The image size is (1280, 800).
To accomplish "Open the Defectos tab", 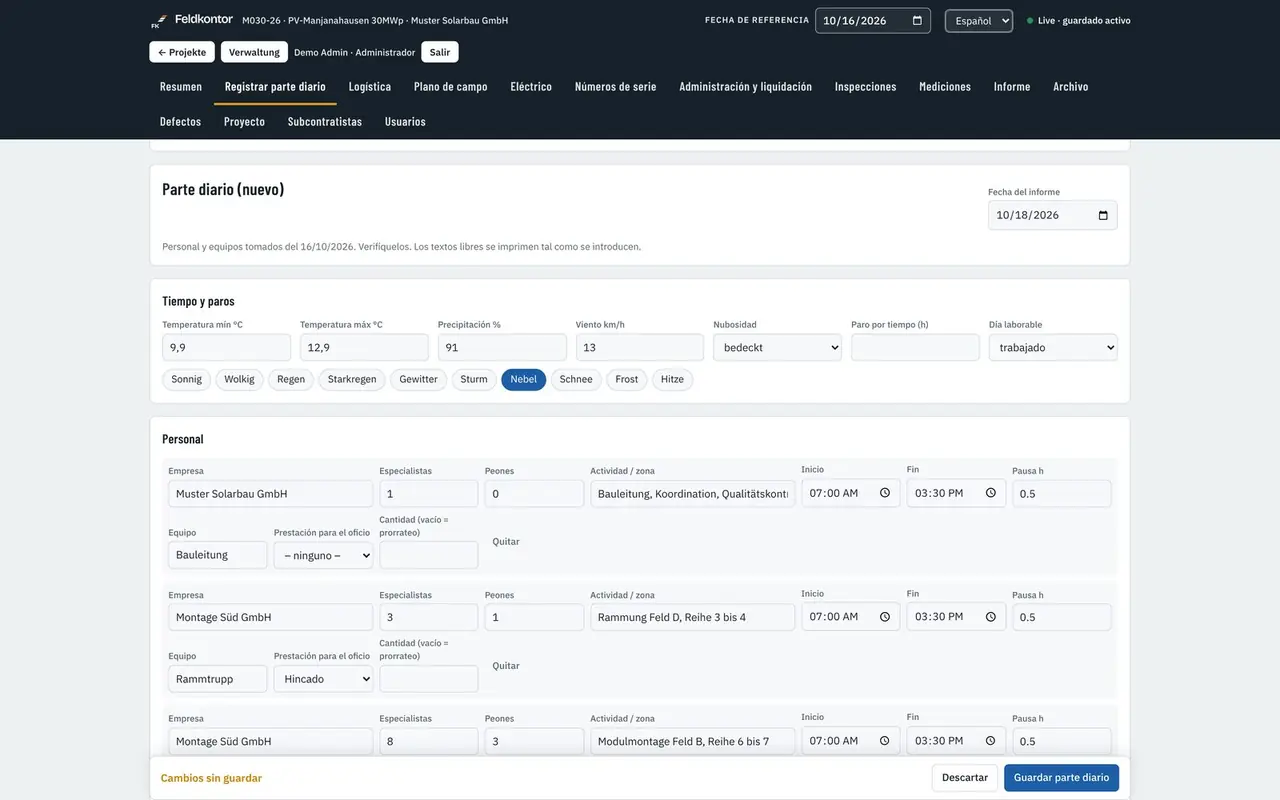I will (x=180, y=122).
